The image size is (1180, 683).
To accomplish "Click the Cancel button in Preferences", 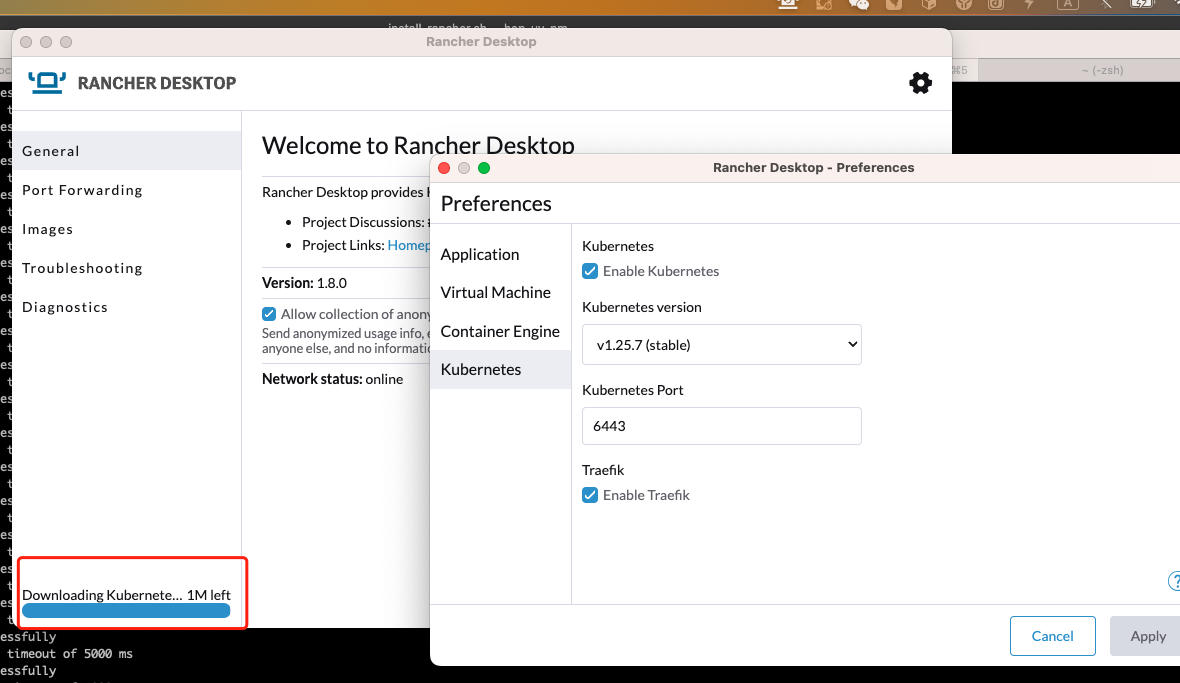I will 1052,636.
